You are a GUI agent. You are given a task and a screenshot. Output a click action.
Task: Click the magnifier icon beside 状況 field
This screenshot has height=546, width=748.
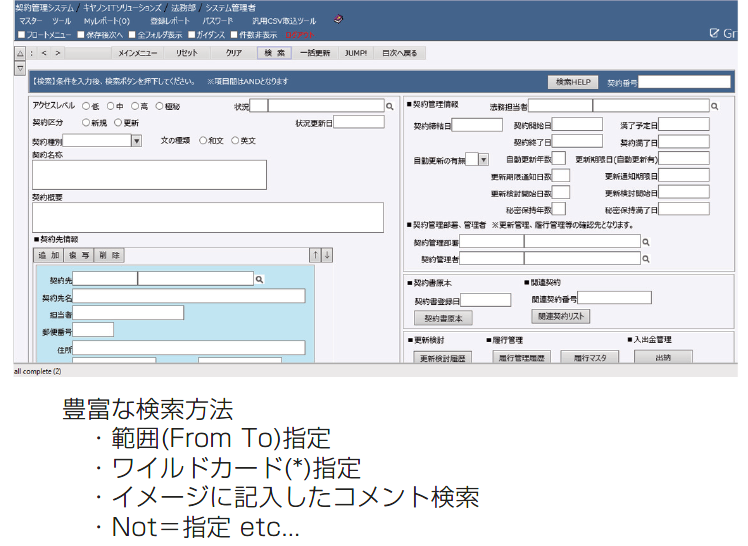(x=390, y=107)
